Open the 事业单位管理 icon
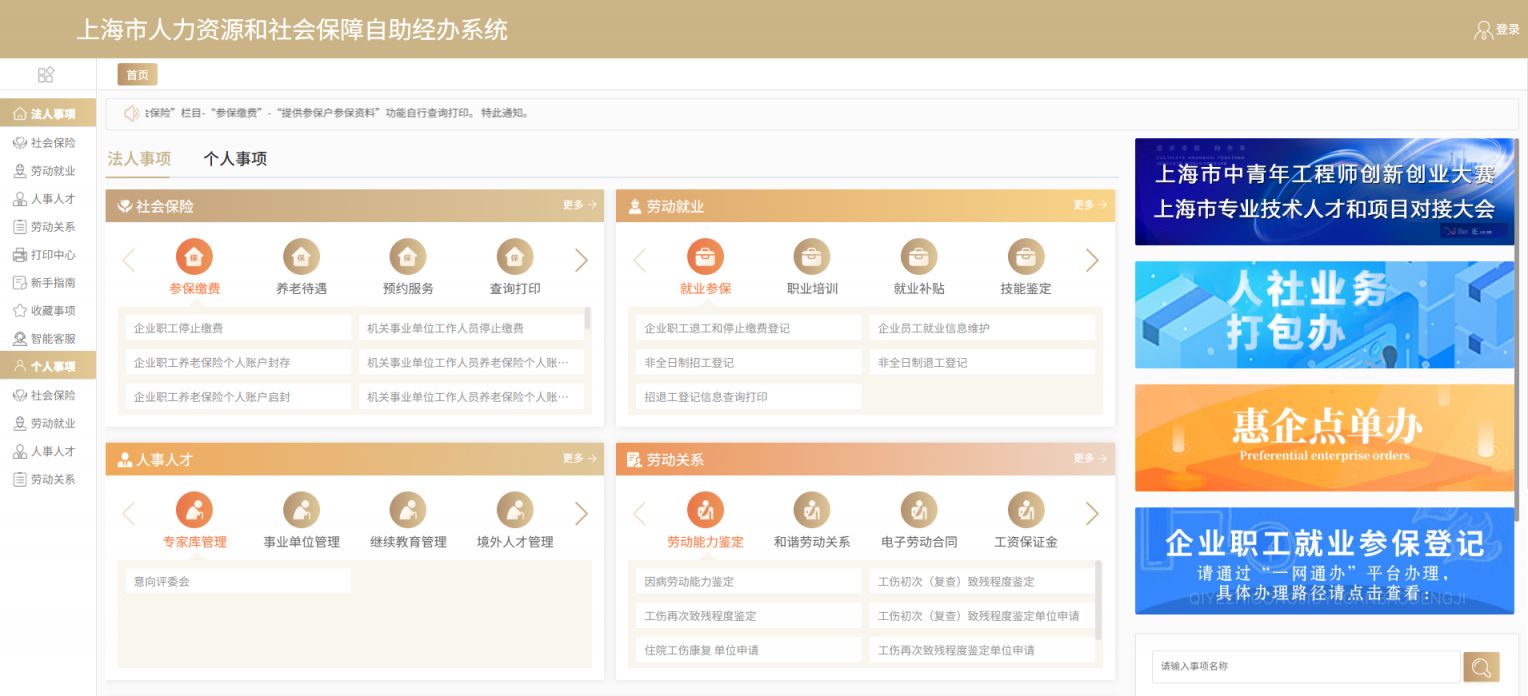 (x=301, y=510)
